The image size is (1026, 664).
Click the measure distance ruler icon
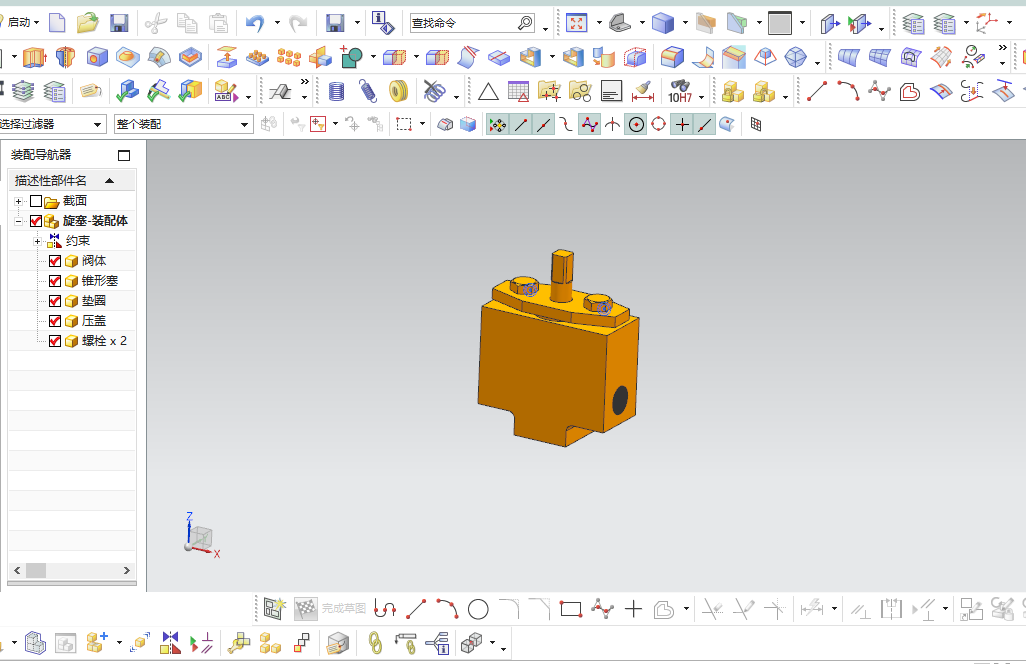[643, 91]
